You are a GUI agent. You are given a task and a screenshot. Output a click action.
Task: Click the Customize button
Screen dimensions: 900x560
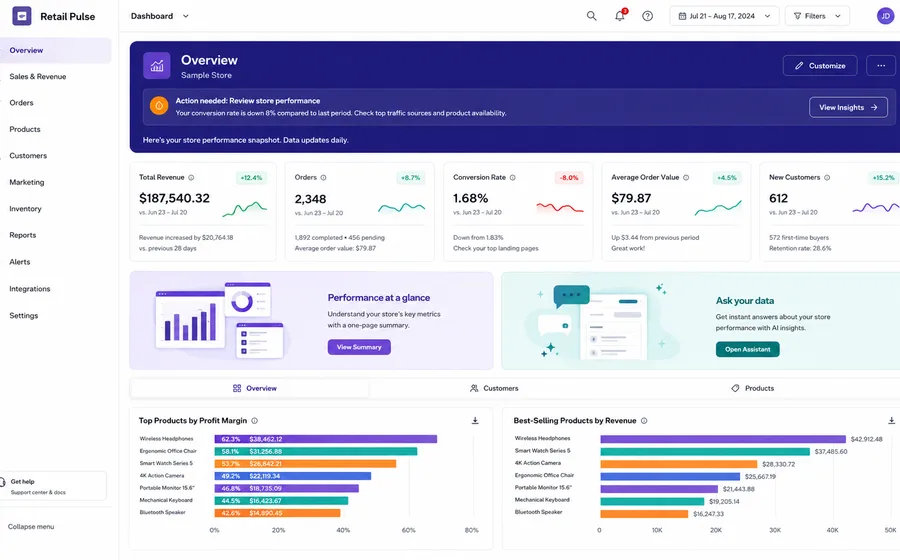(820, 65)
